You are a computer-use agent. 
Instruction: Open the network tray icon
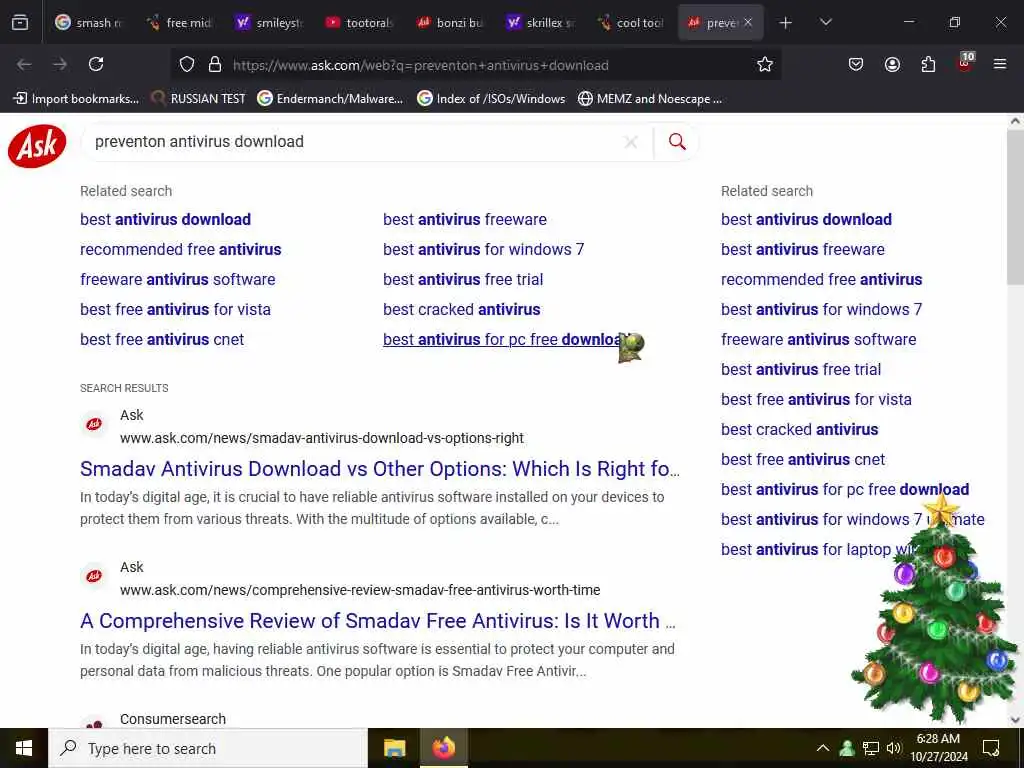coord(871,748)
